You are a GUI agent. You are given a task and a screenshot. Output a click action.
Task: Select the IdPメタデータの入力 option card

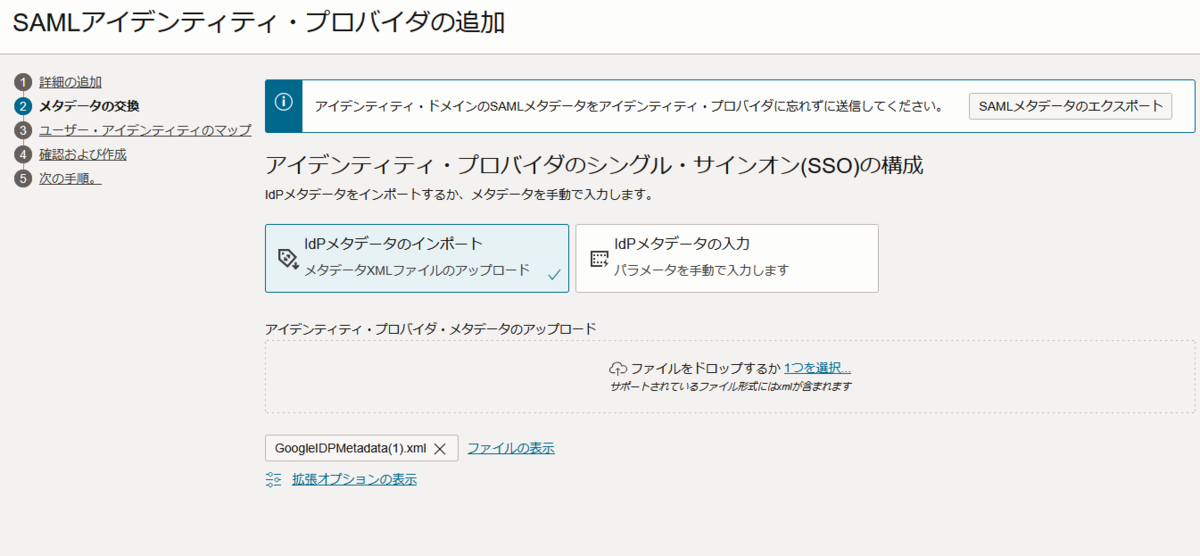pos(727,258)
